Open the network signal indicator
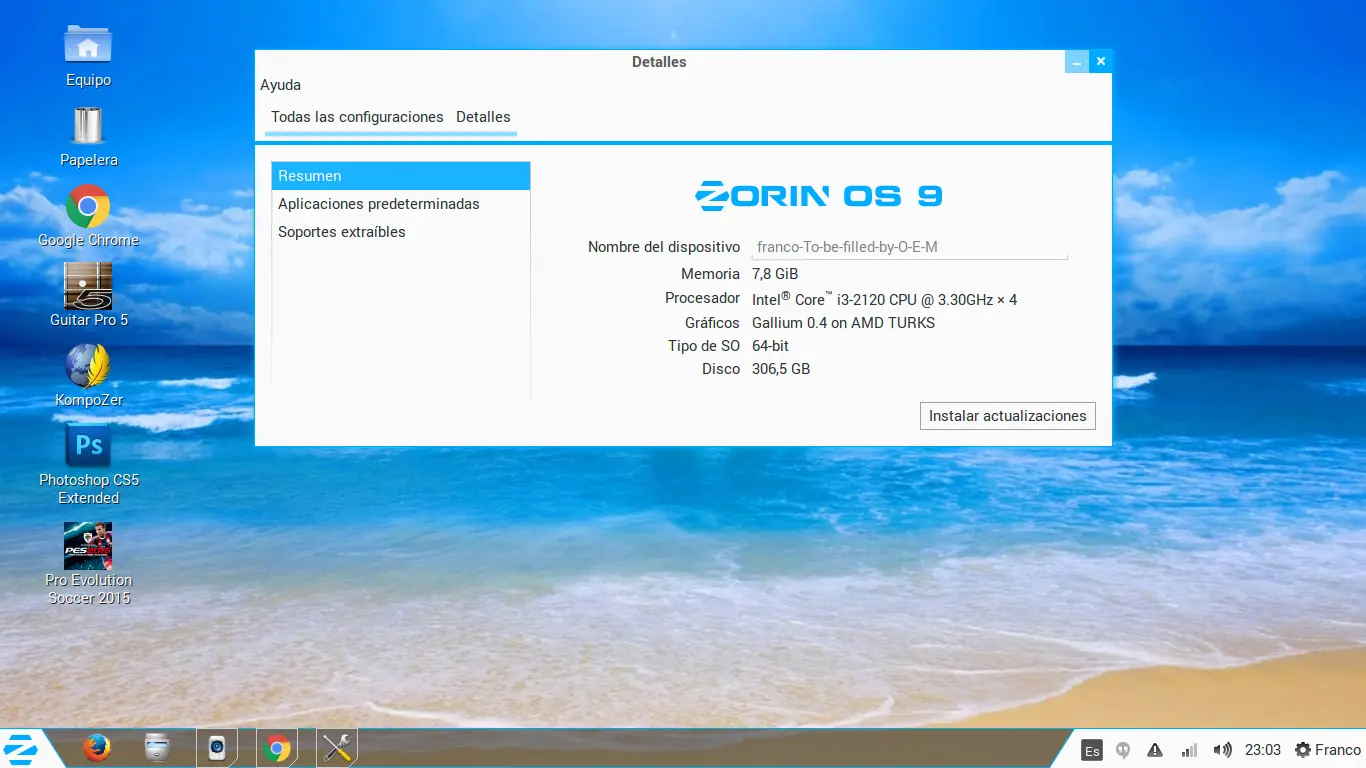Image resolution: width=1366 pixels, height=768 pixels. coord(1189,750)
